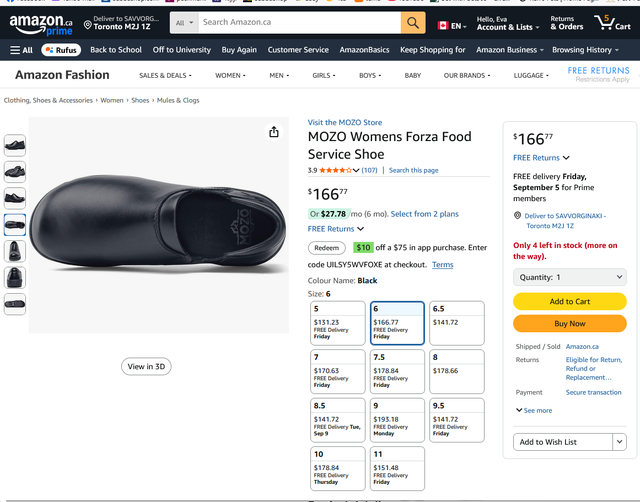Image resolution: width=640 pixels, height=502 pixels.
Task: Open Amazon Business dropdown
Action: pyautogui.click(x=510, y=50)
